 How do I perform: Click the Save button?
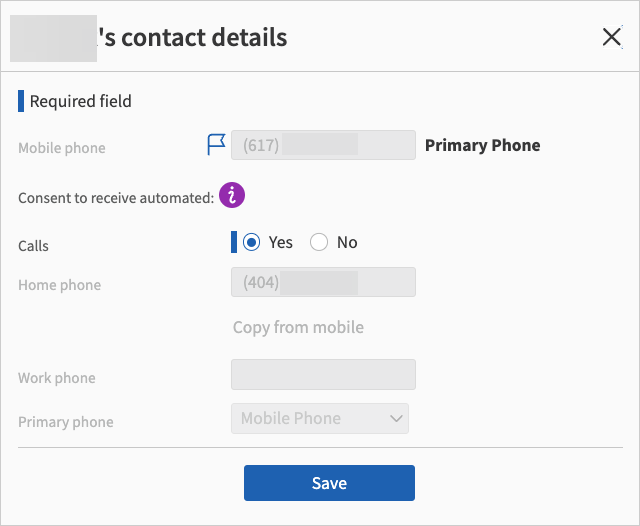coord(329,483)
